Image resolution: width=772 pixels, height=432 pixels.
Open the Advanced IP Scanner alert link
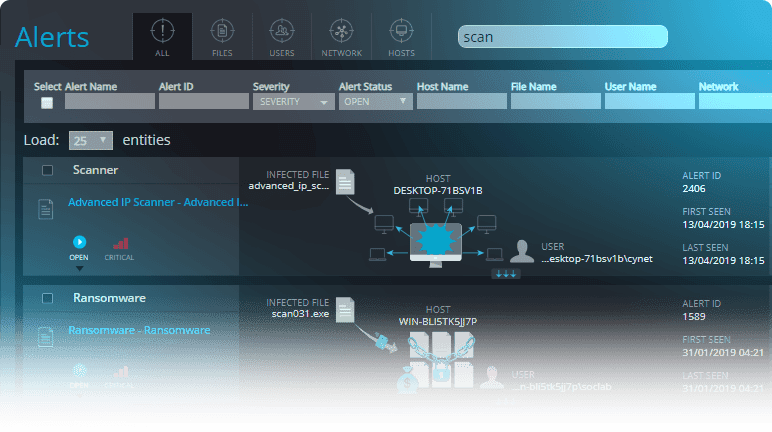(157, 202)
